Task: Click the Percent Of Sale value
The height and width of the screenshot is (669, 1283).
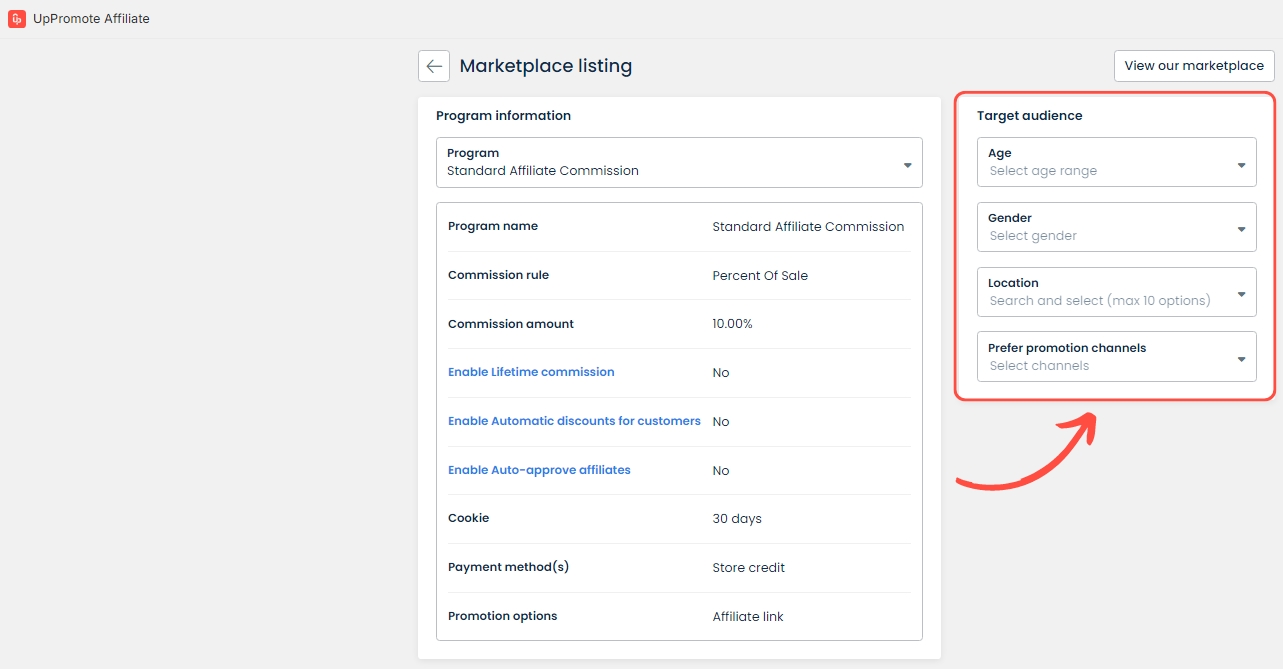Action: [760, 275]
